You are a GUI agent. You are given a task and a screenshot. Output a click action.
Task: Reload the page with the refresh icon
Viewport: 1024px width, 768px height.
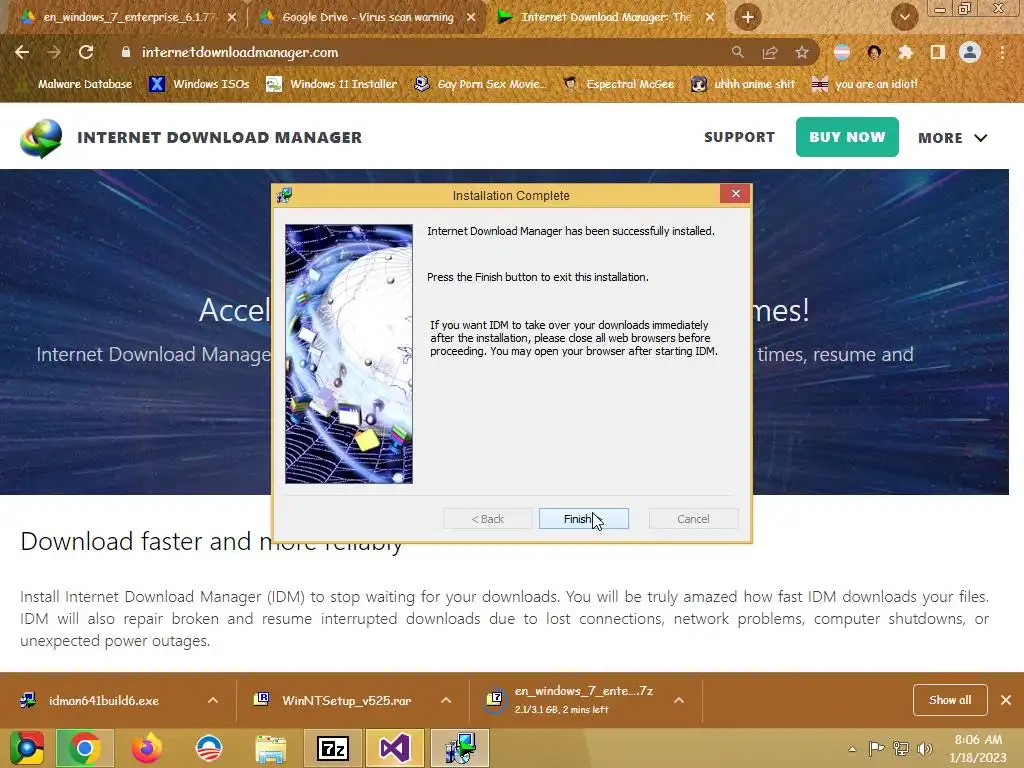point(86,52)
